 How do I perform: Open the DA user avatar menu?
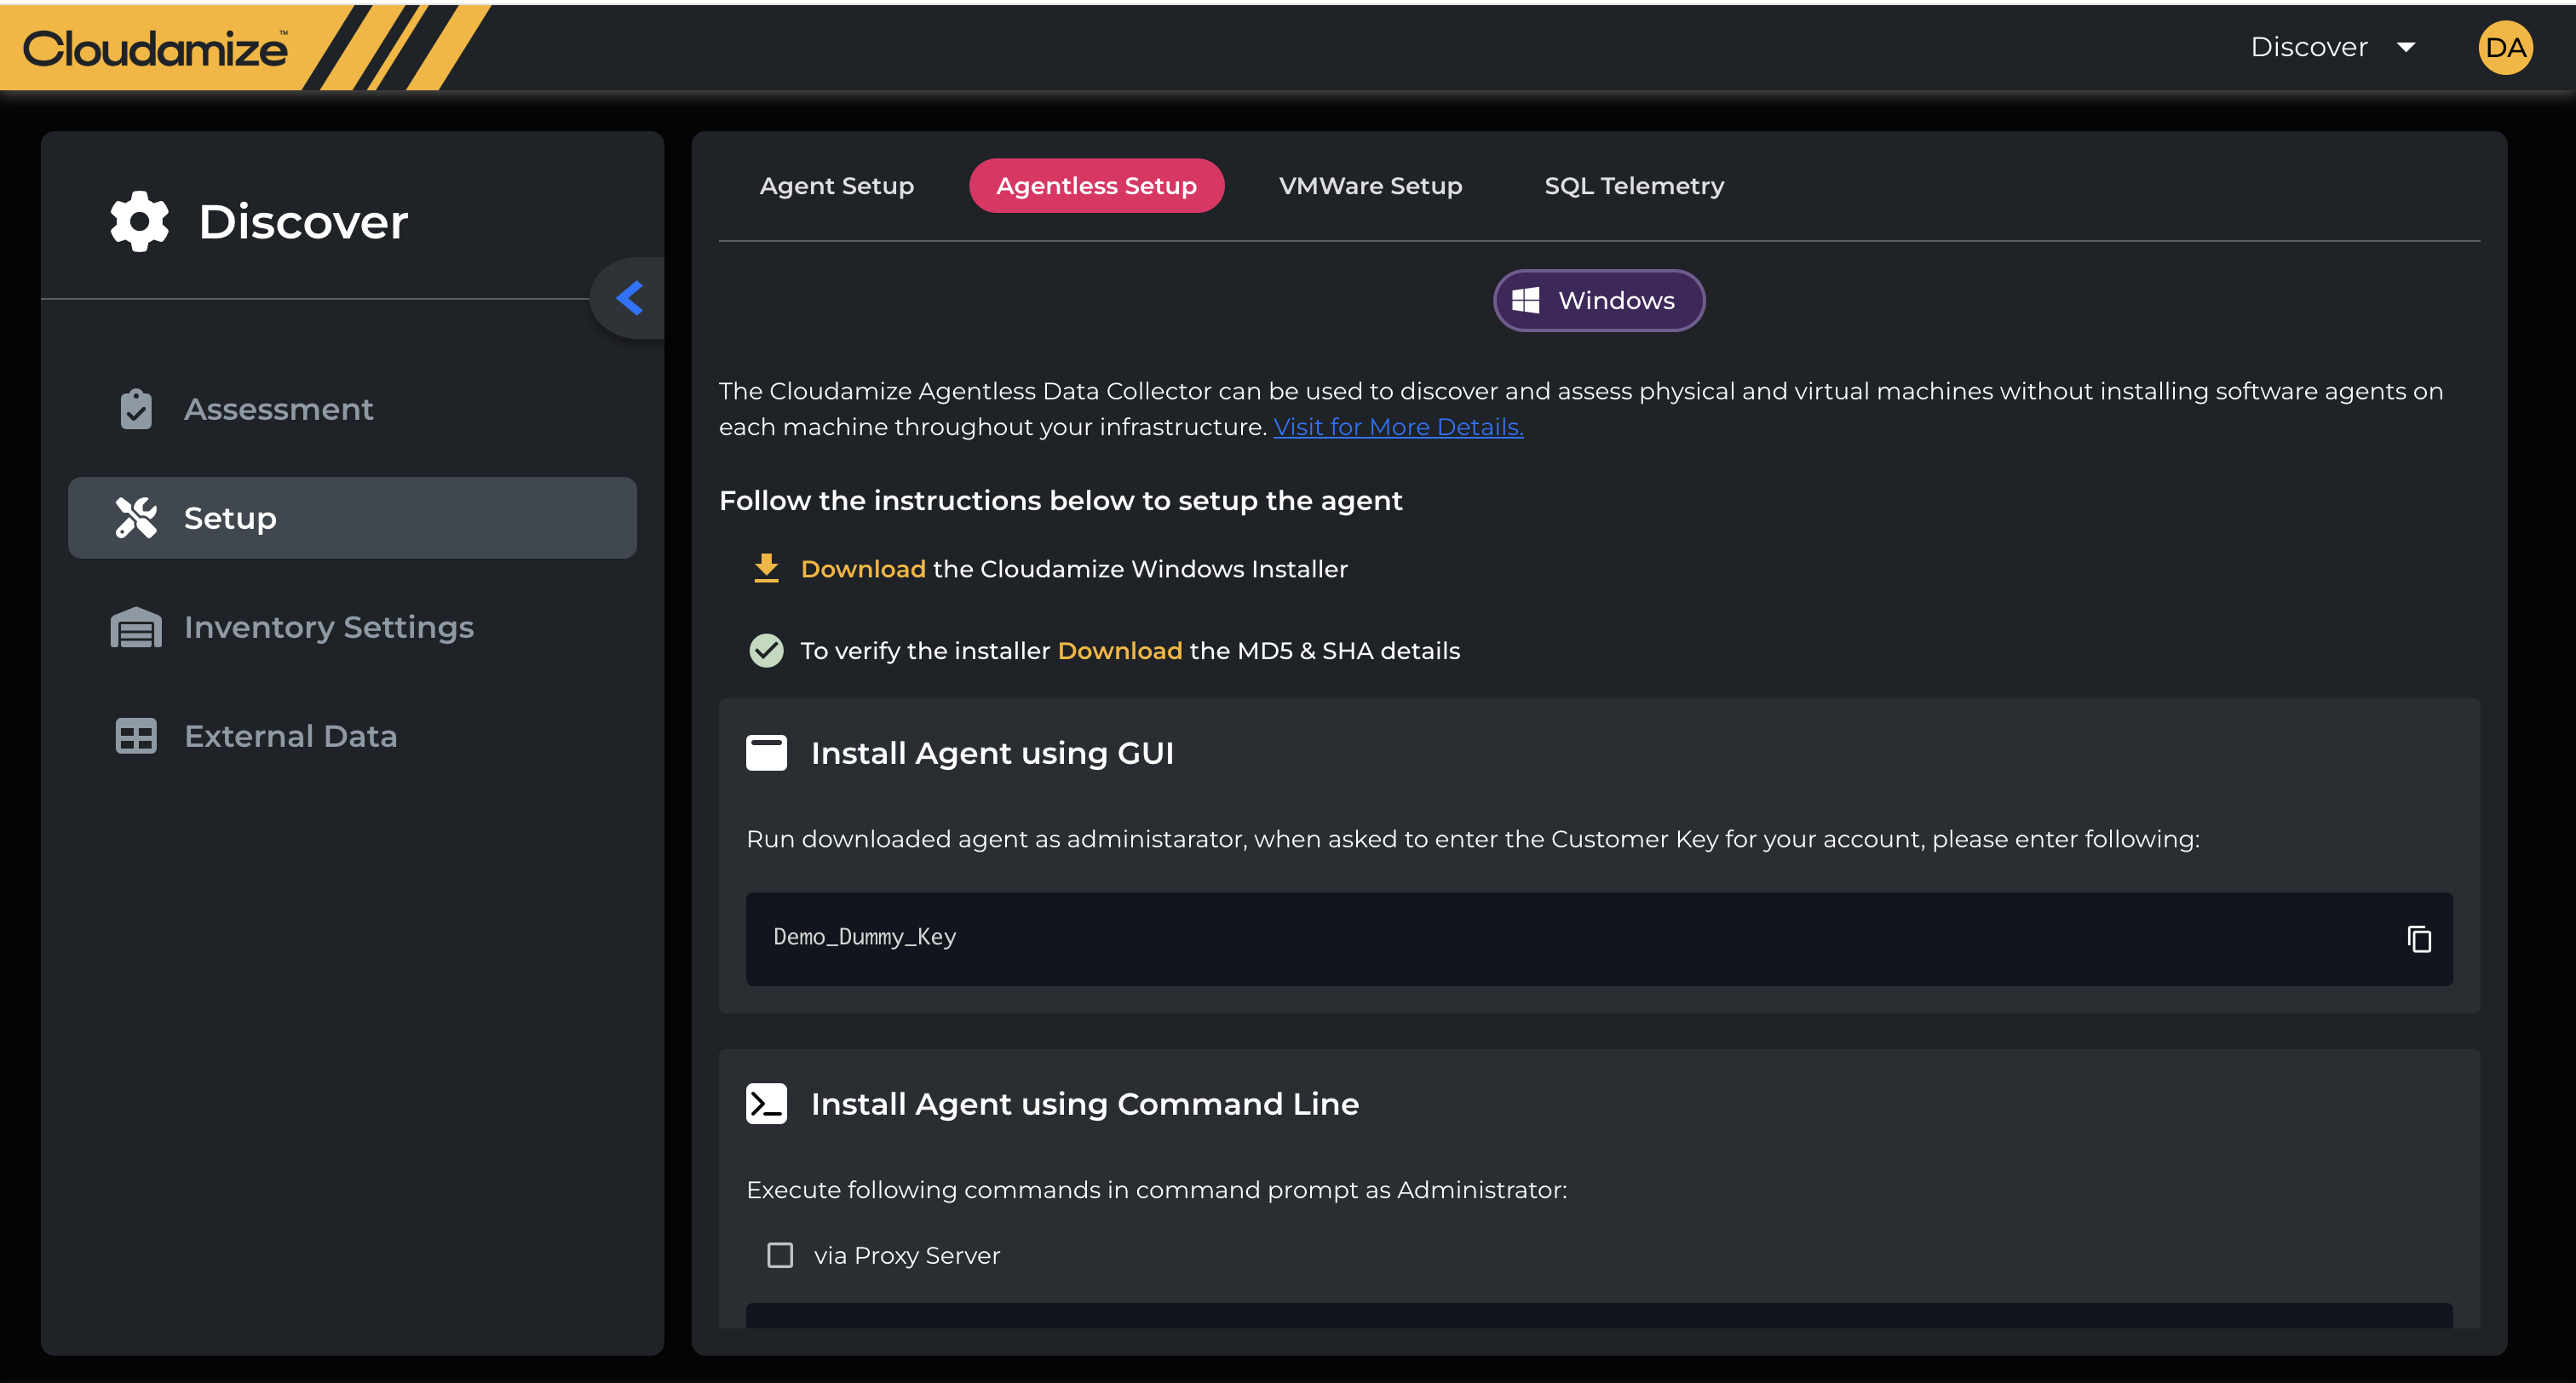coord(2504,48)
